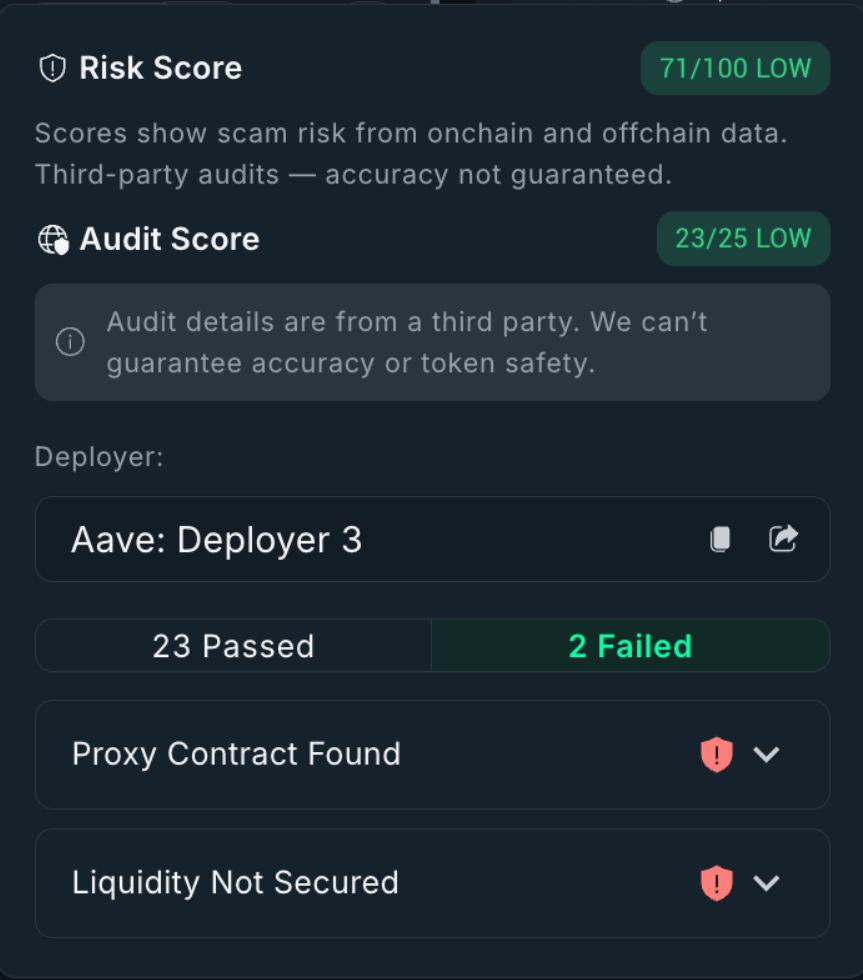Click the 71/100 LOW risk badge
Screen dimensions: 863x980
tap(735, 68)
